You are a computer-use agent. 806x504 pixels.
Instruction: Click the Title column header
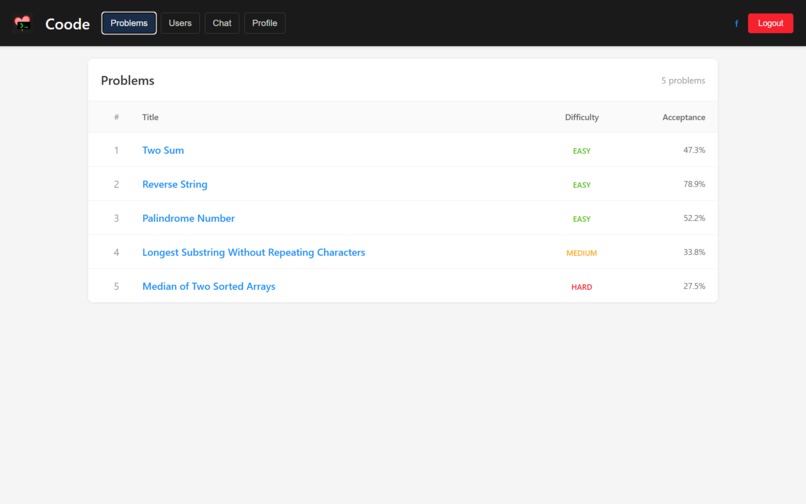150,117
